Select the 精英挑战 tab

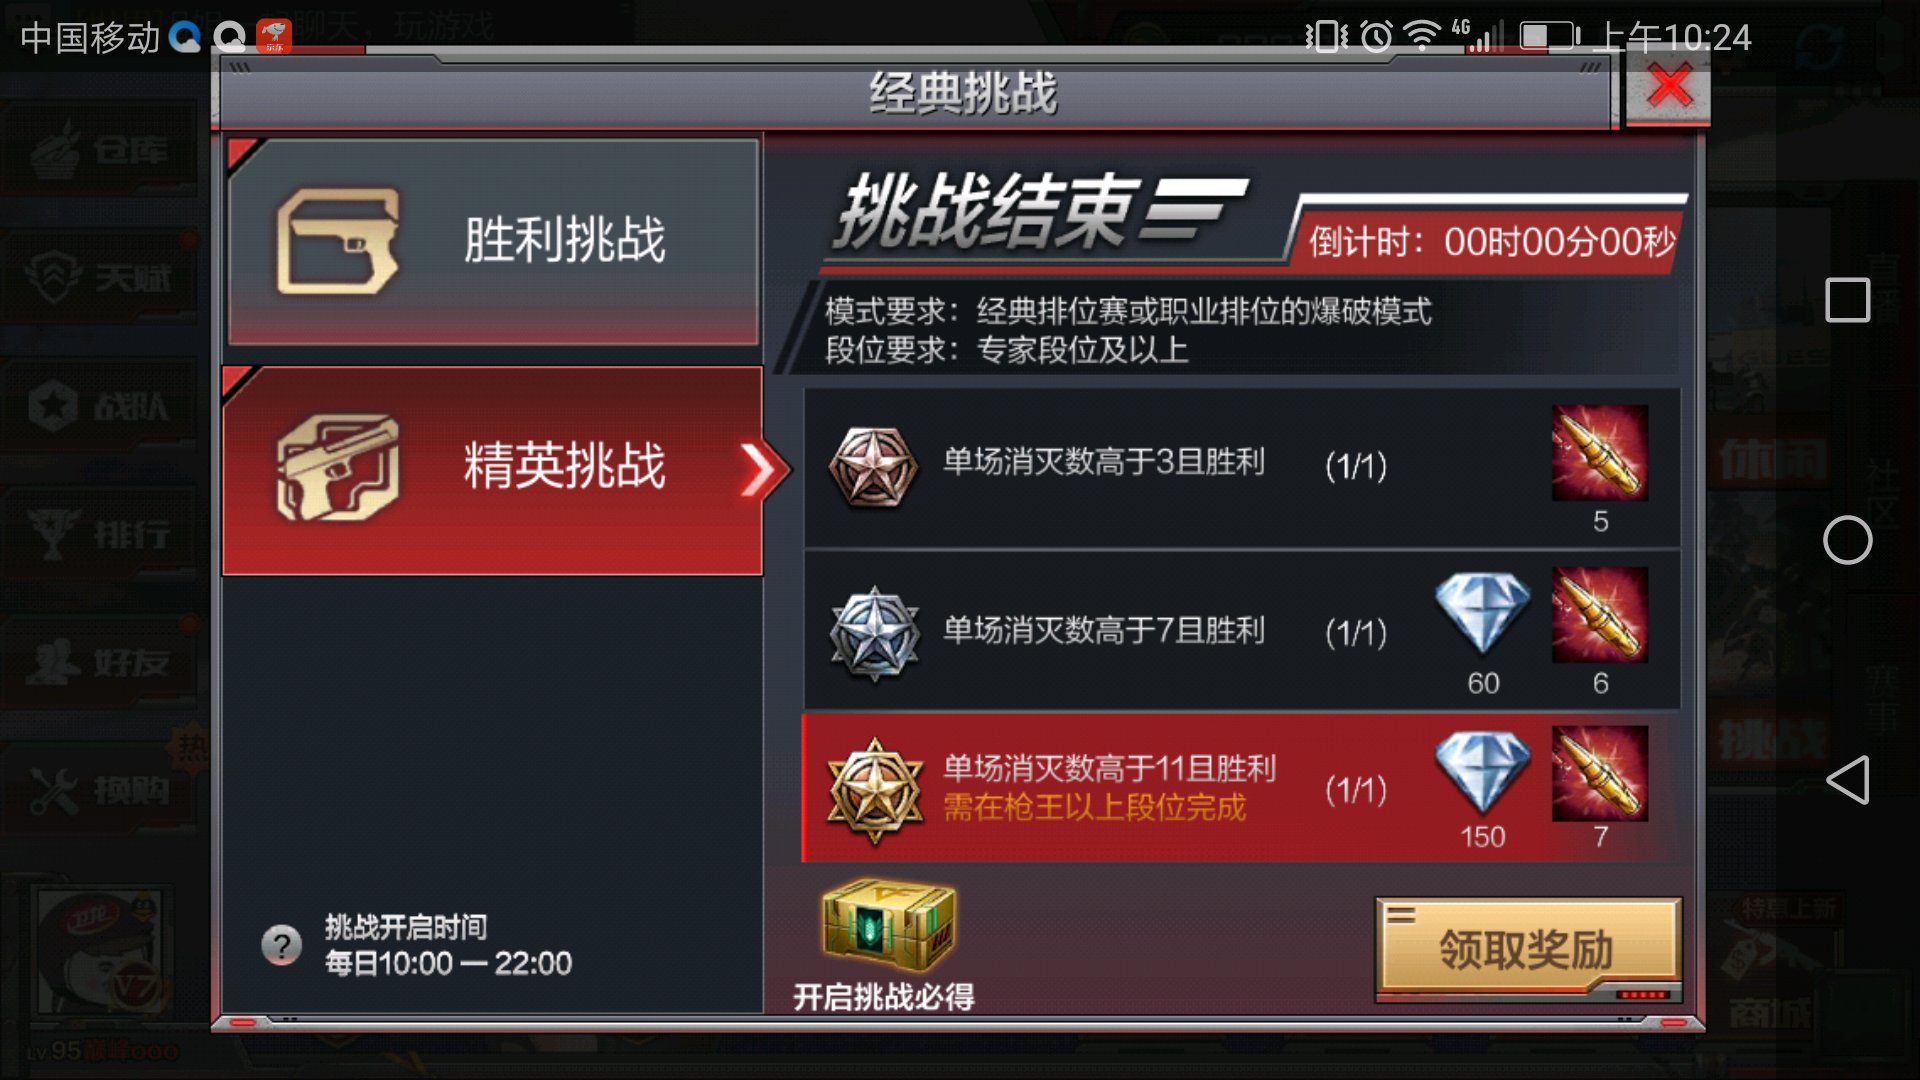click(493, 470)
